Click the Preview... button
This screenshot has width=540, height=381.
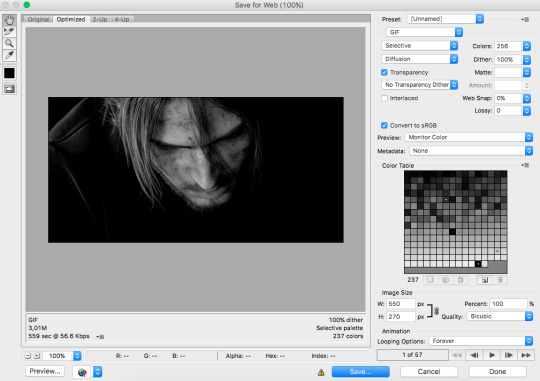click(x=45, y=371)
